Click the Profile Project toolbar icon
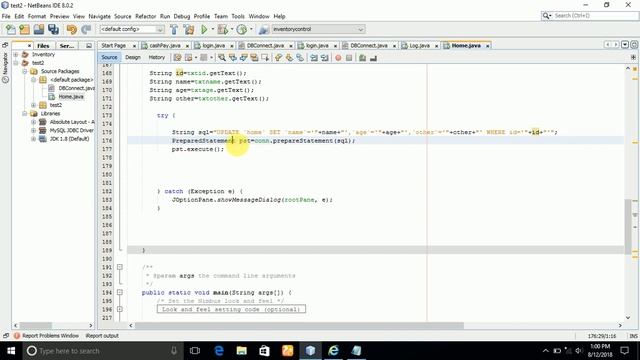This screenshot has height=360, width=640. 242,29
